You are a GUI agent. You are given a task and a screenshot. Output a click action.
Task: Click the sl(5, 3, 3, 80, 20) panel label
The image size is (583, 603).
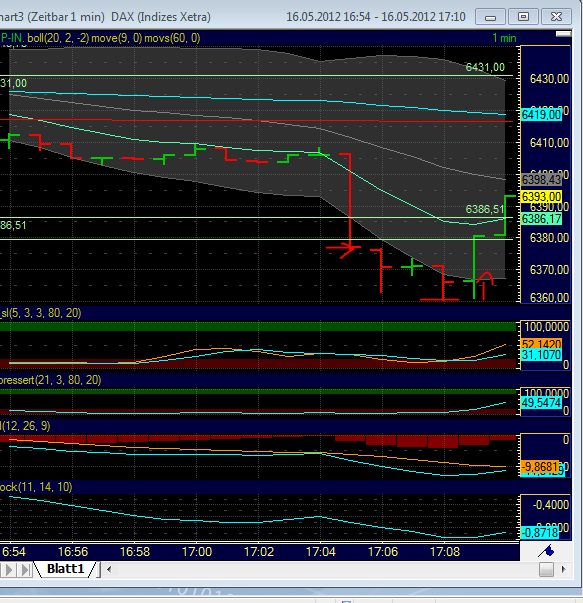[41, 313]
